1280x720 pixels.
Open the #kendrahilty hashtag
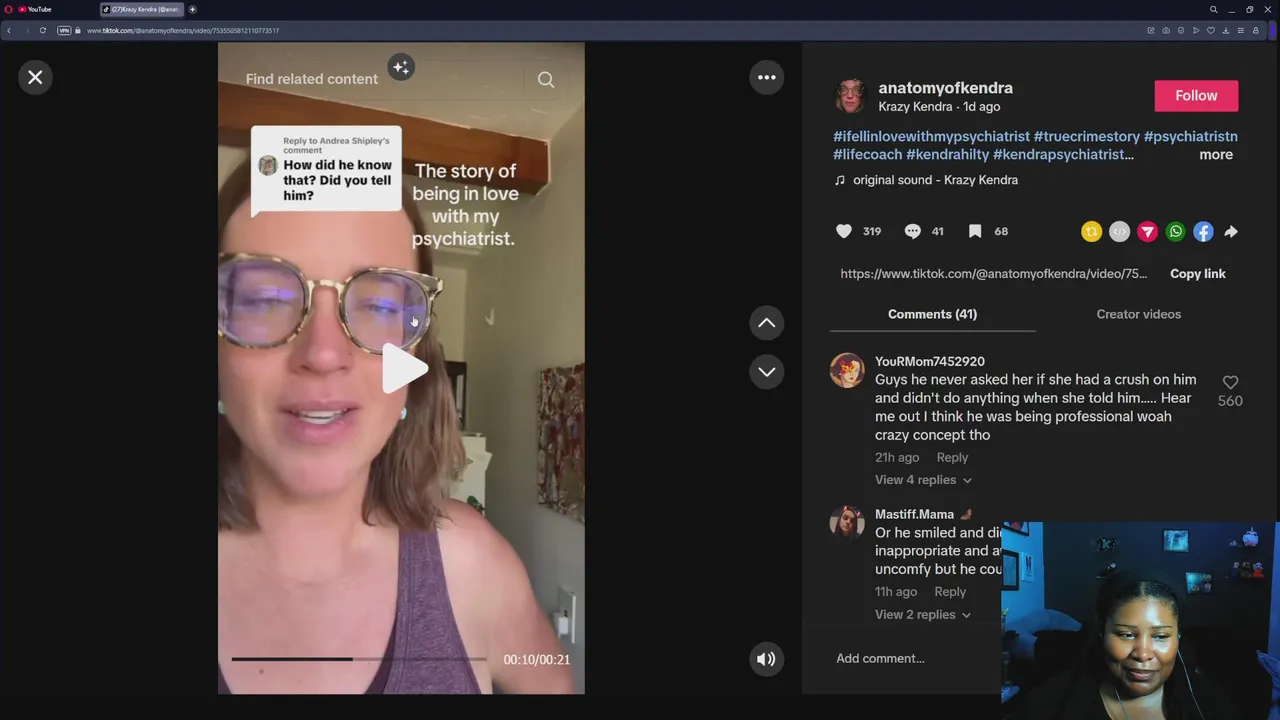coord(947,155)
